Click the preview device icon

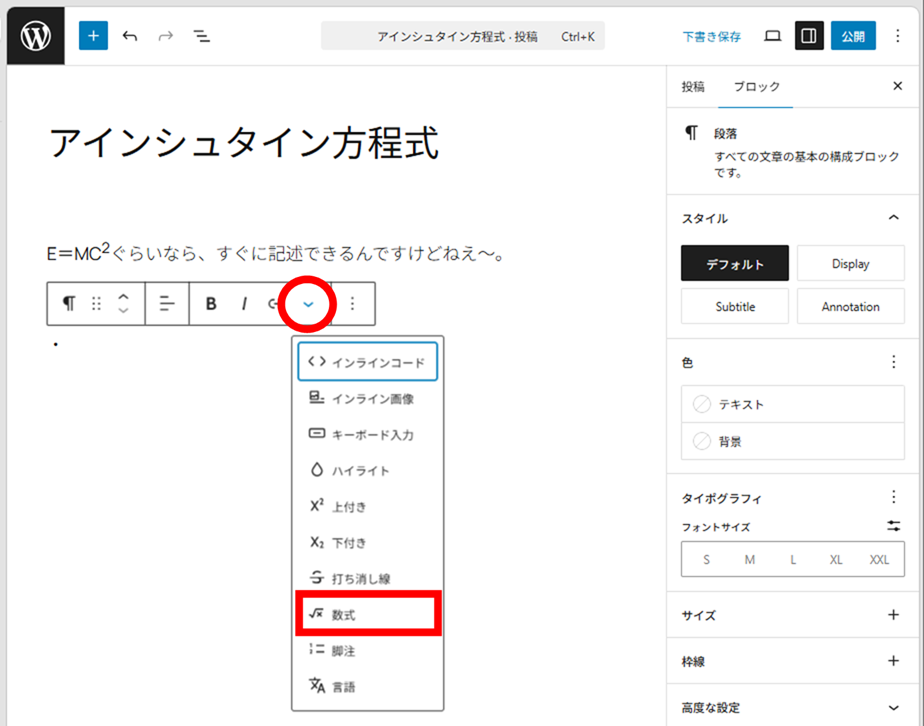point(772,36)
